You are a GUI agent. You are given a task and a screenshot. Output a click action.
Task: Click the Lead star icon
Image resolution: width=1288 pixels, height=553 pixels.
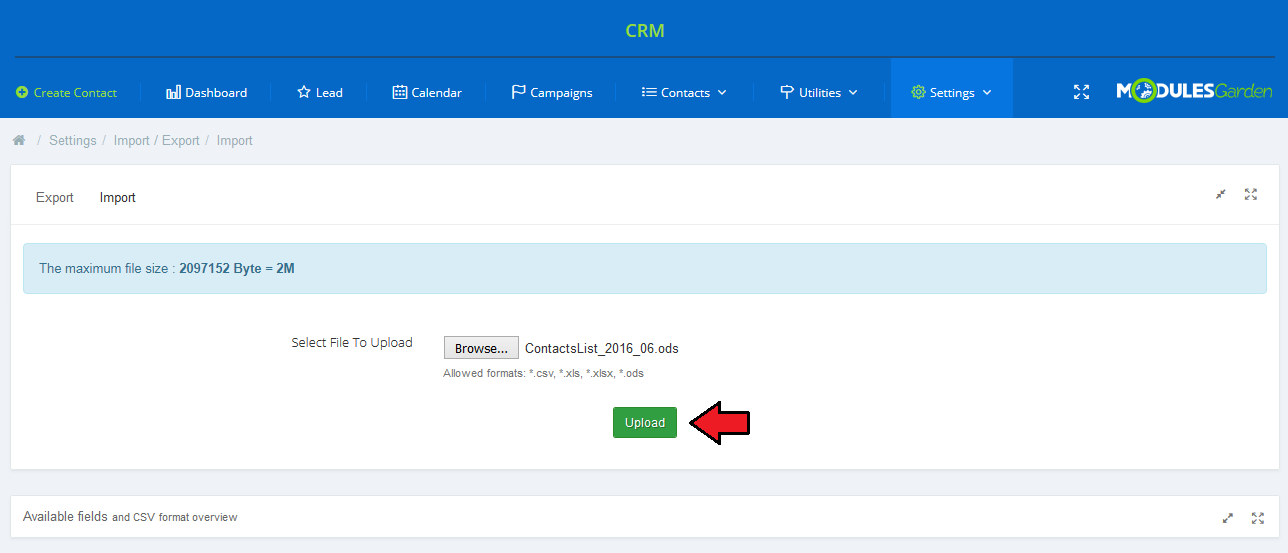click(304, 92)
